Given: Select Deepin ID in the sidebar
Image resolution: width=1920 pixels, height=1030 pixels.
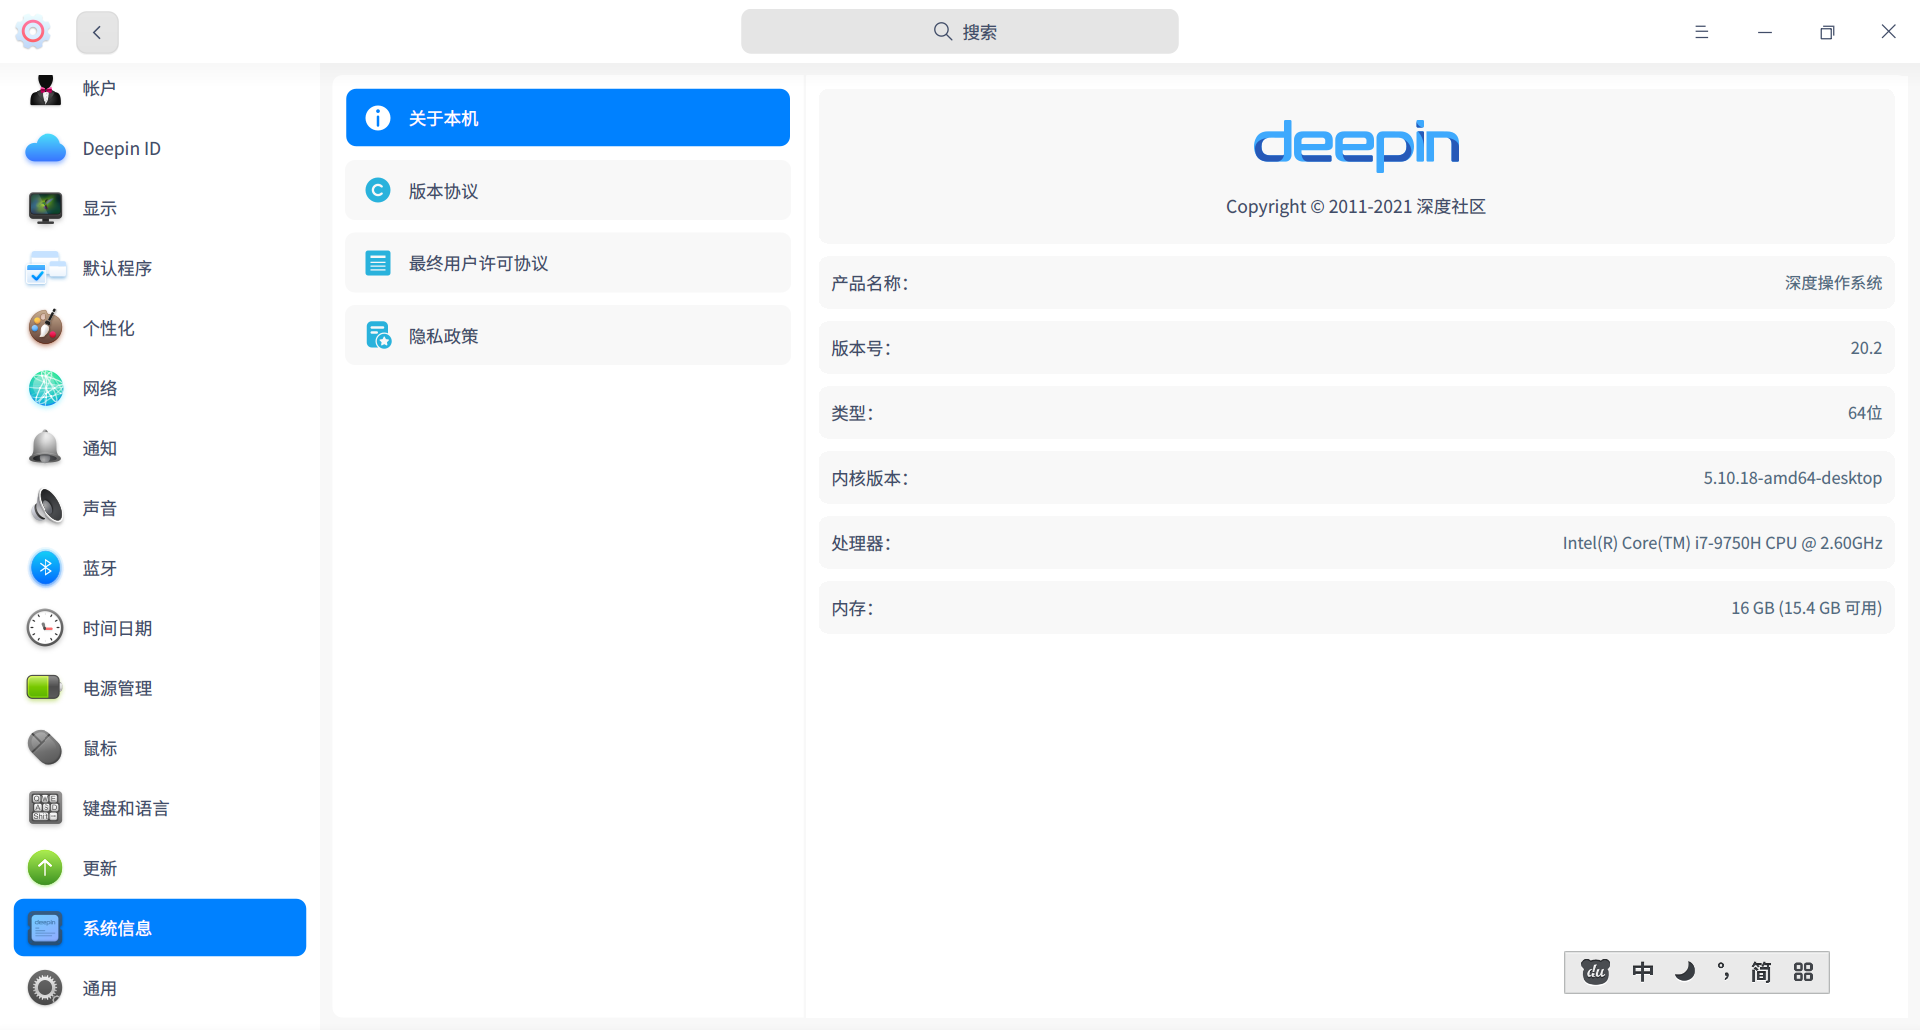Looking at the screenshot, I should (121, 149).
